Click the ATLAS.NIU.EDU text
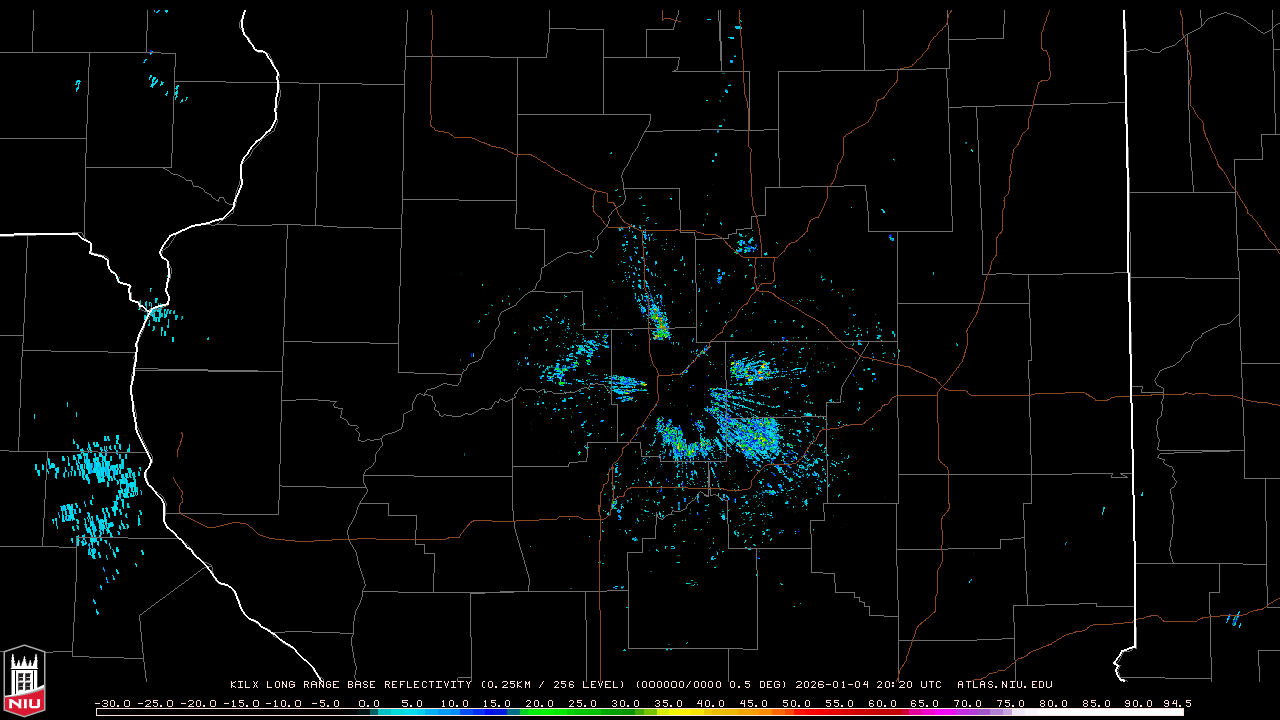This screenshot has width=1280, height=720. (x=1004, y=685)
